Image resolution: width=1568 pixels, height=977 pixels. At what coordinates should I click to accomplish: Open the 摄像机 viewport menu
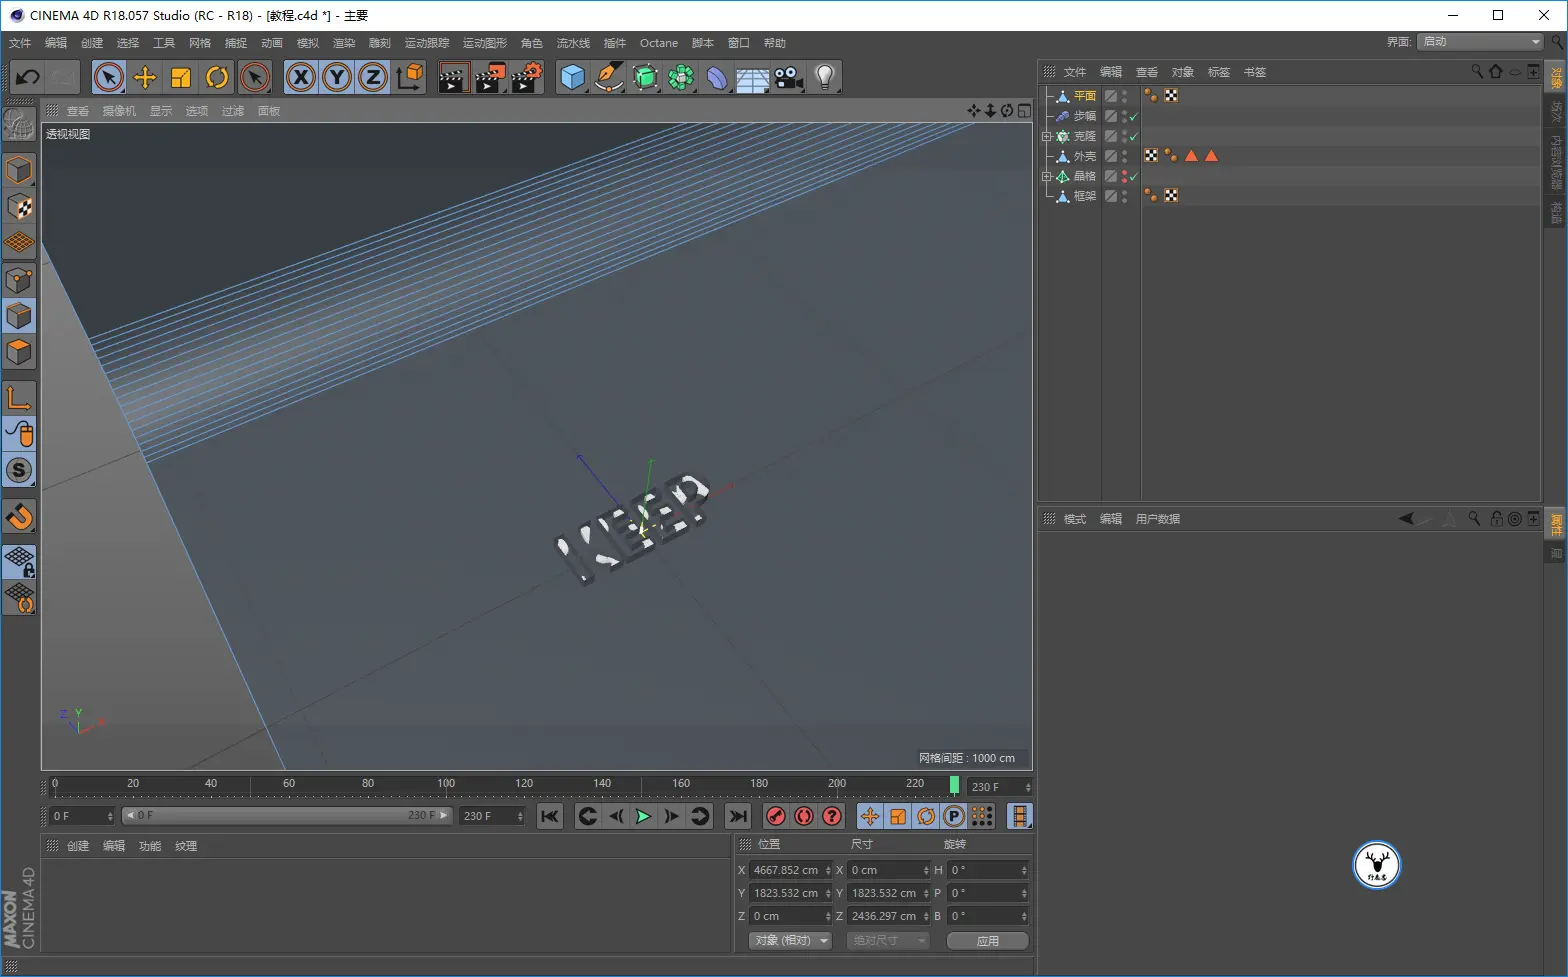pyautogui.click(x=119, y=111)
